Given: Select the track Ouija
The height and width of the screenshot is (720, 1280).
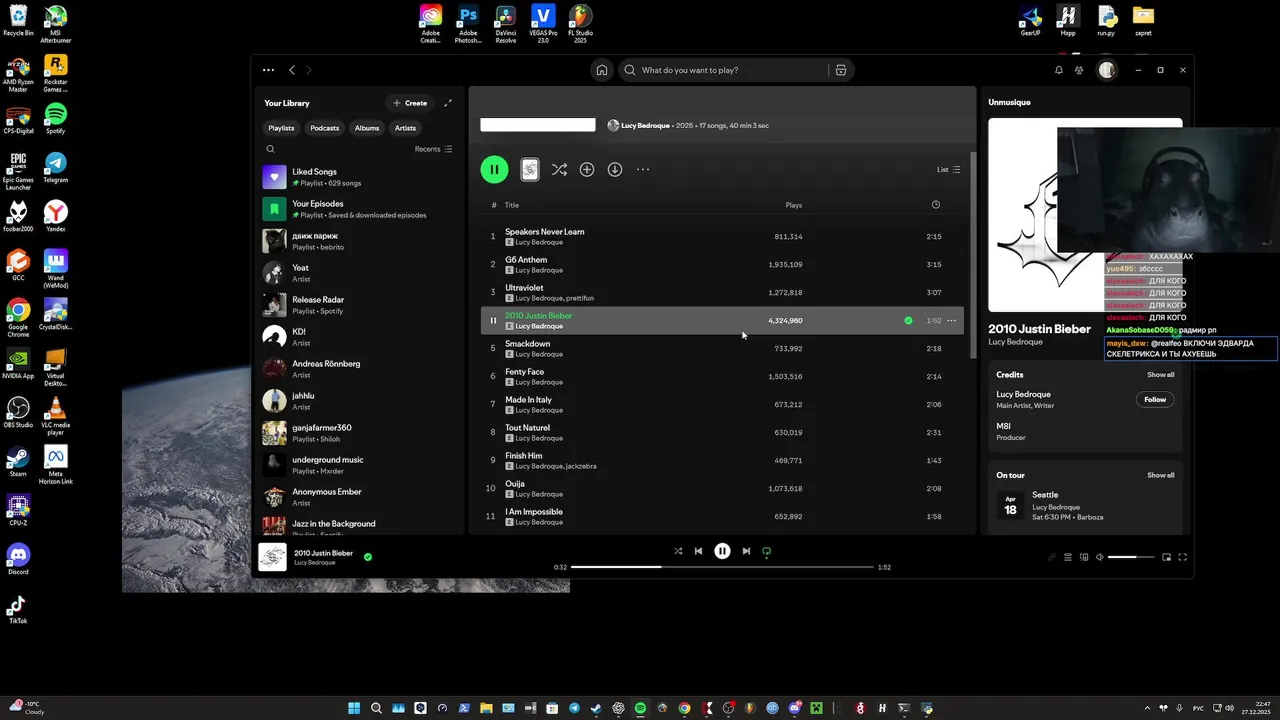Looking at the screenshot, I should [514, 484].
